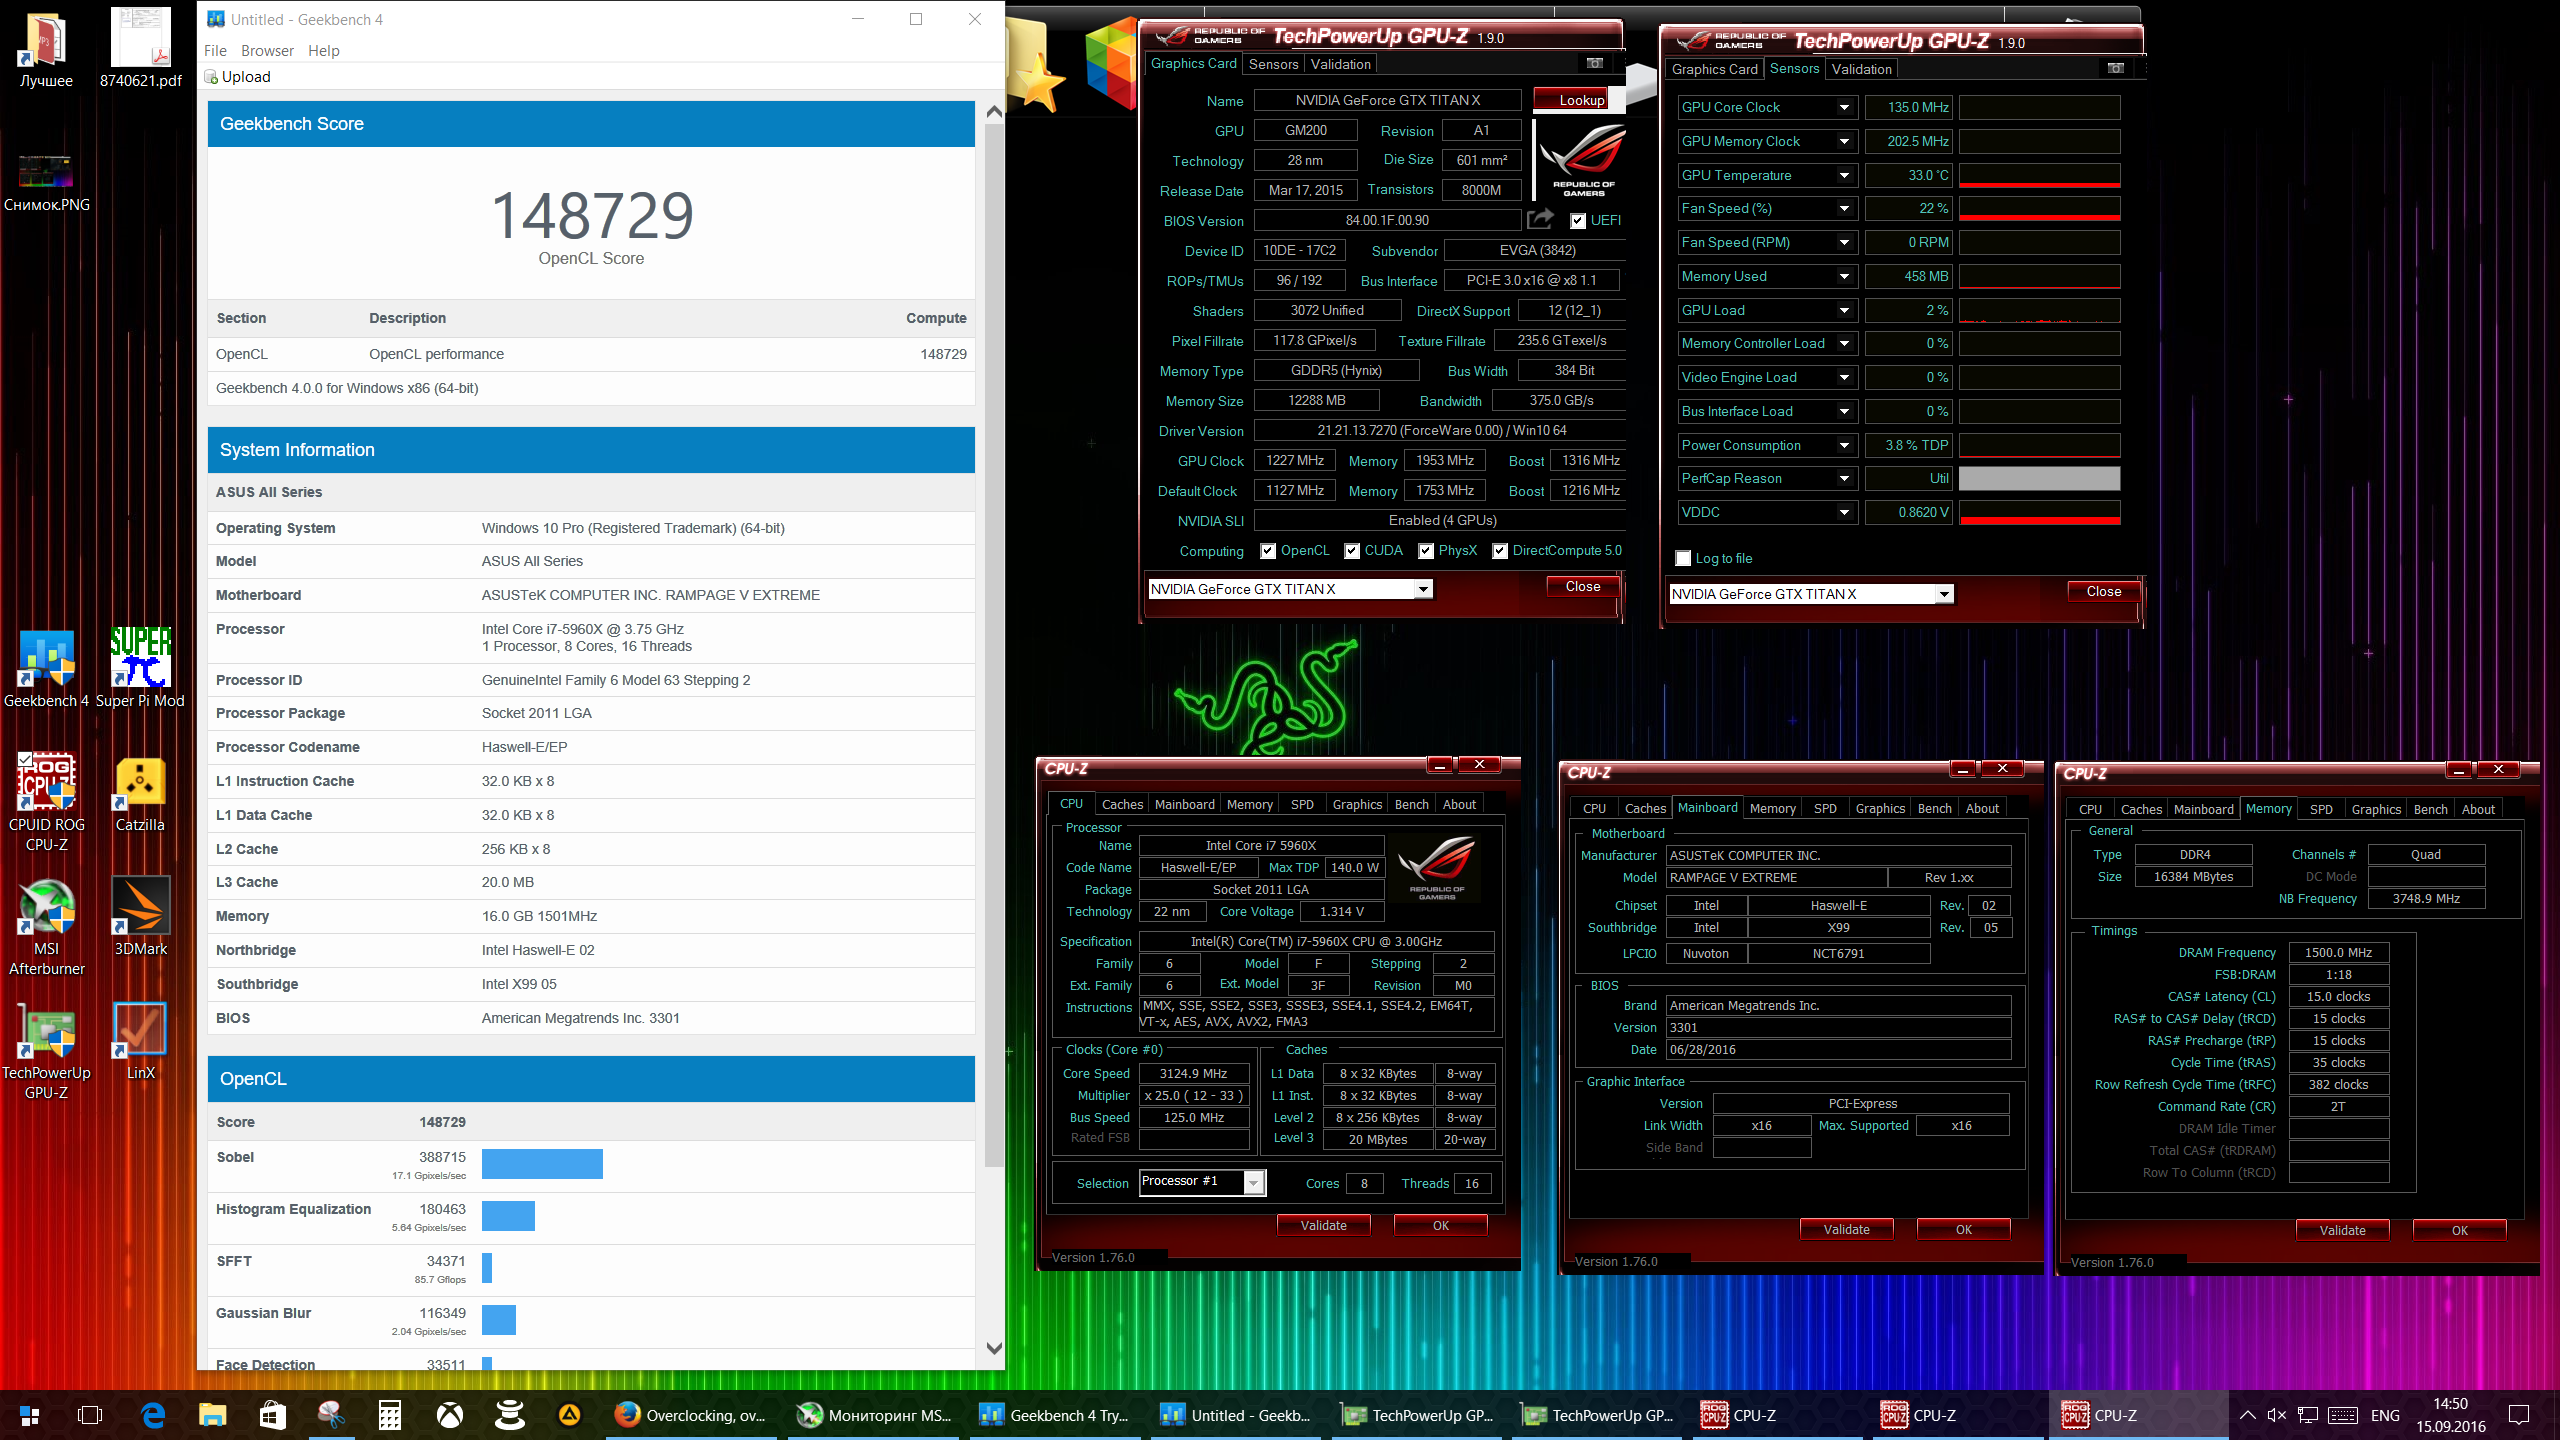Open the Browser menu in Geekbench
The width and height of the screenshot is (2560, 1440).
click(267, 50)
